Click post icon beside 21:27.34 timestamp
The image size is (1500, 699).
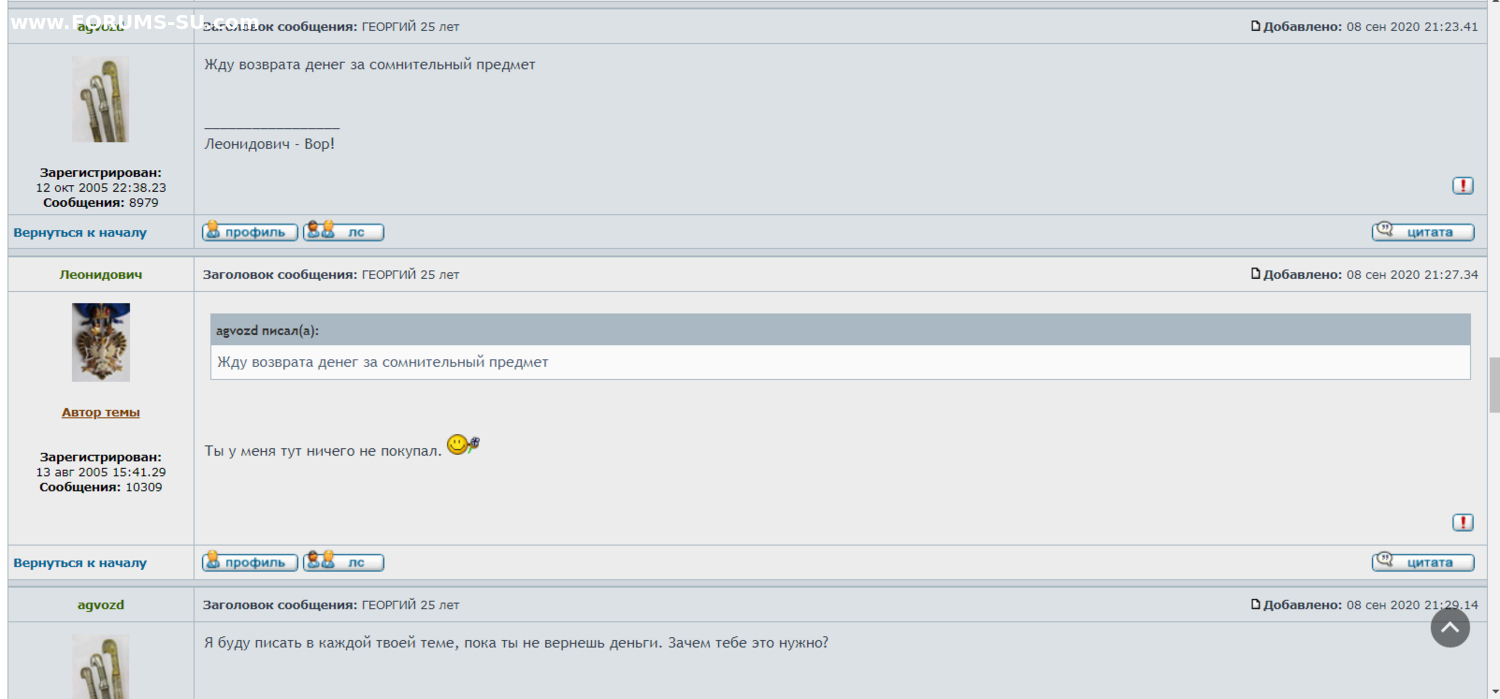click(1256, 274)
